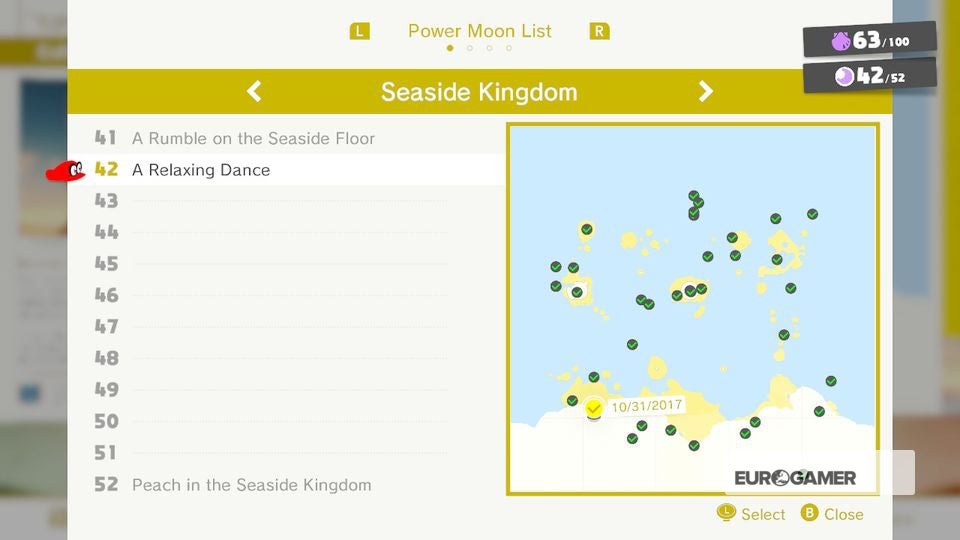Click the purple regional coin counter icon
960x540 pixels.
point(841,41)
